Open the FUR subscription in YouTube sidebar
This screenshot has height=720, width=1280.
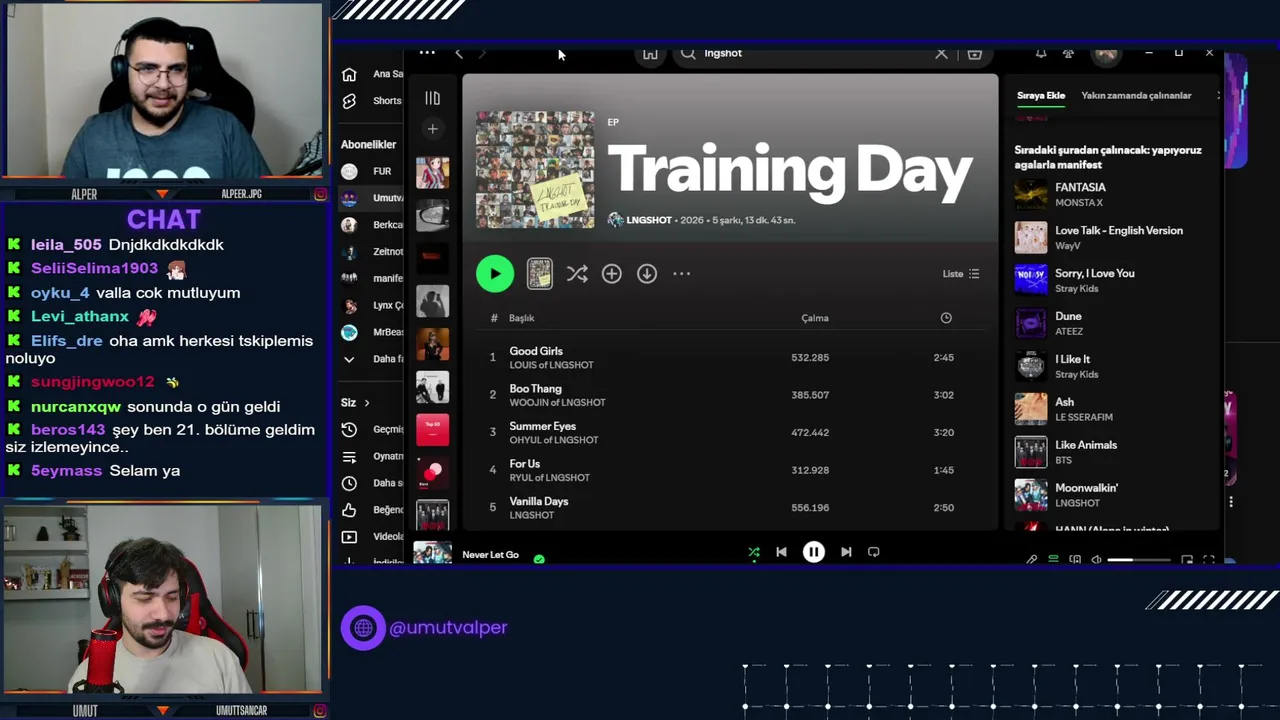[x=372, y=171]
